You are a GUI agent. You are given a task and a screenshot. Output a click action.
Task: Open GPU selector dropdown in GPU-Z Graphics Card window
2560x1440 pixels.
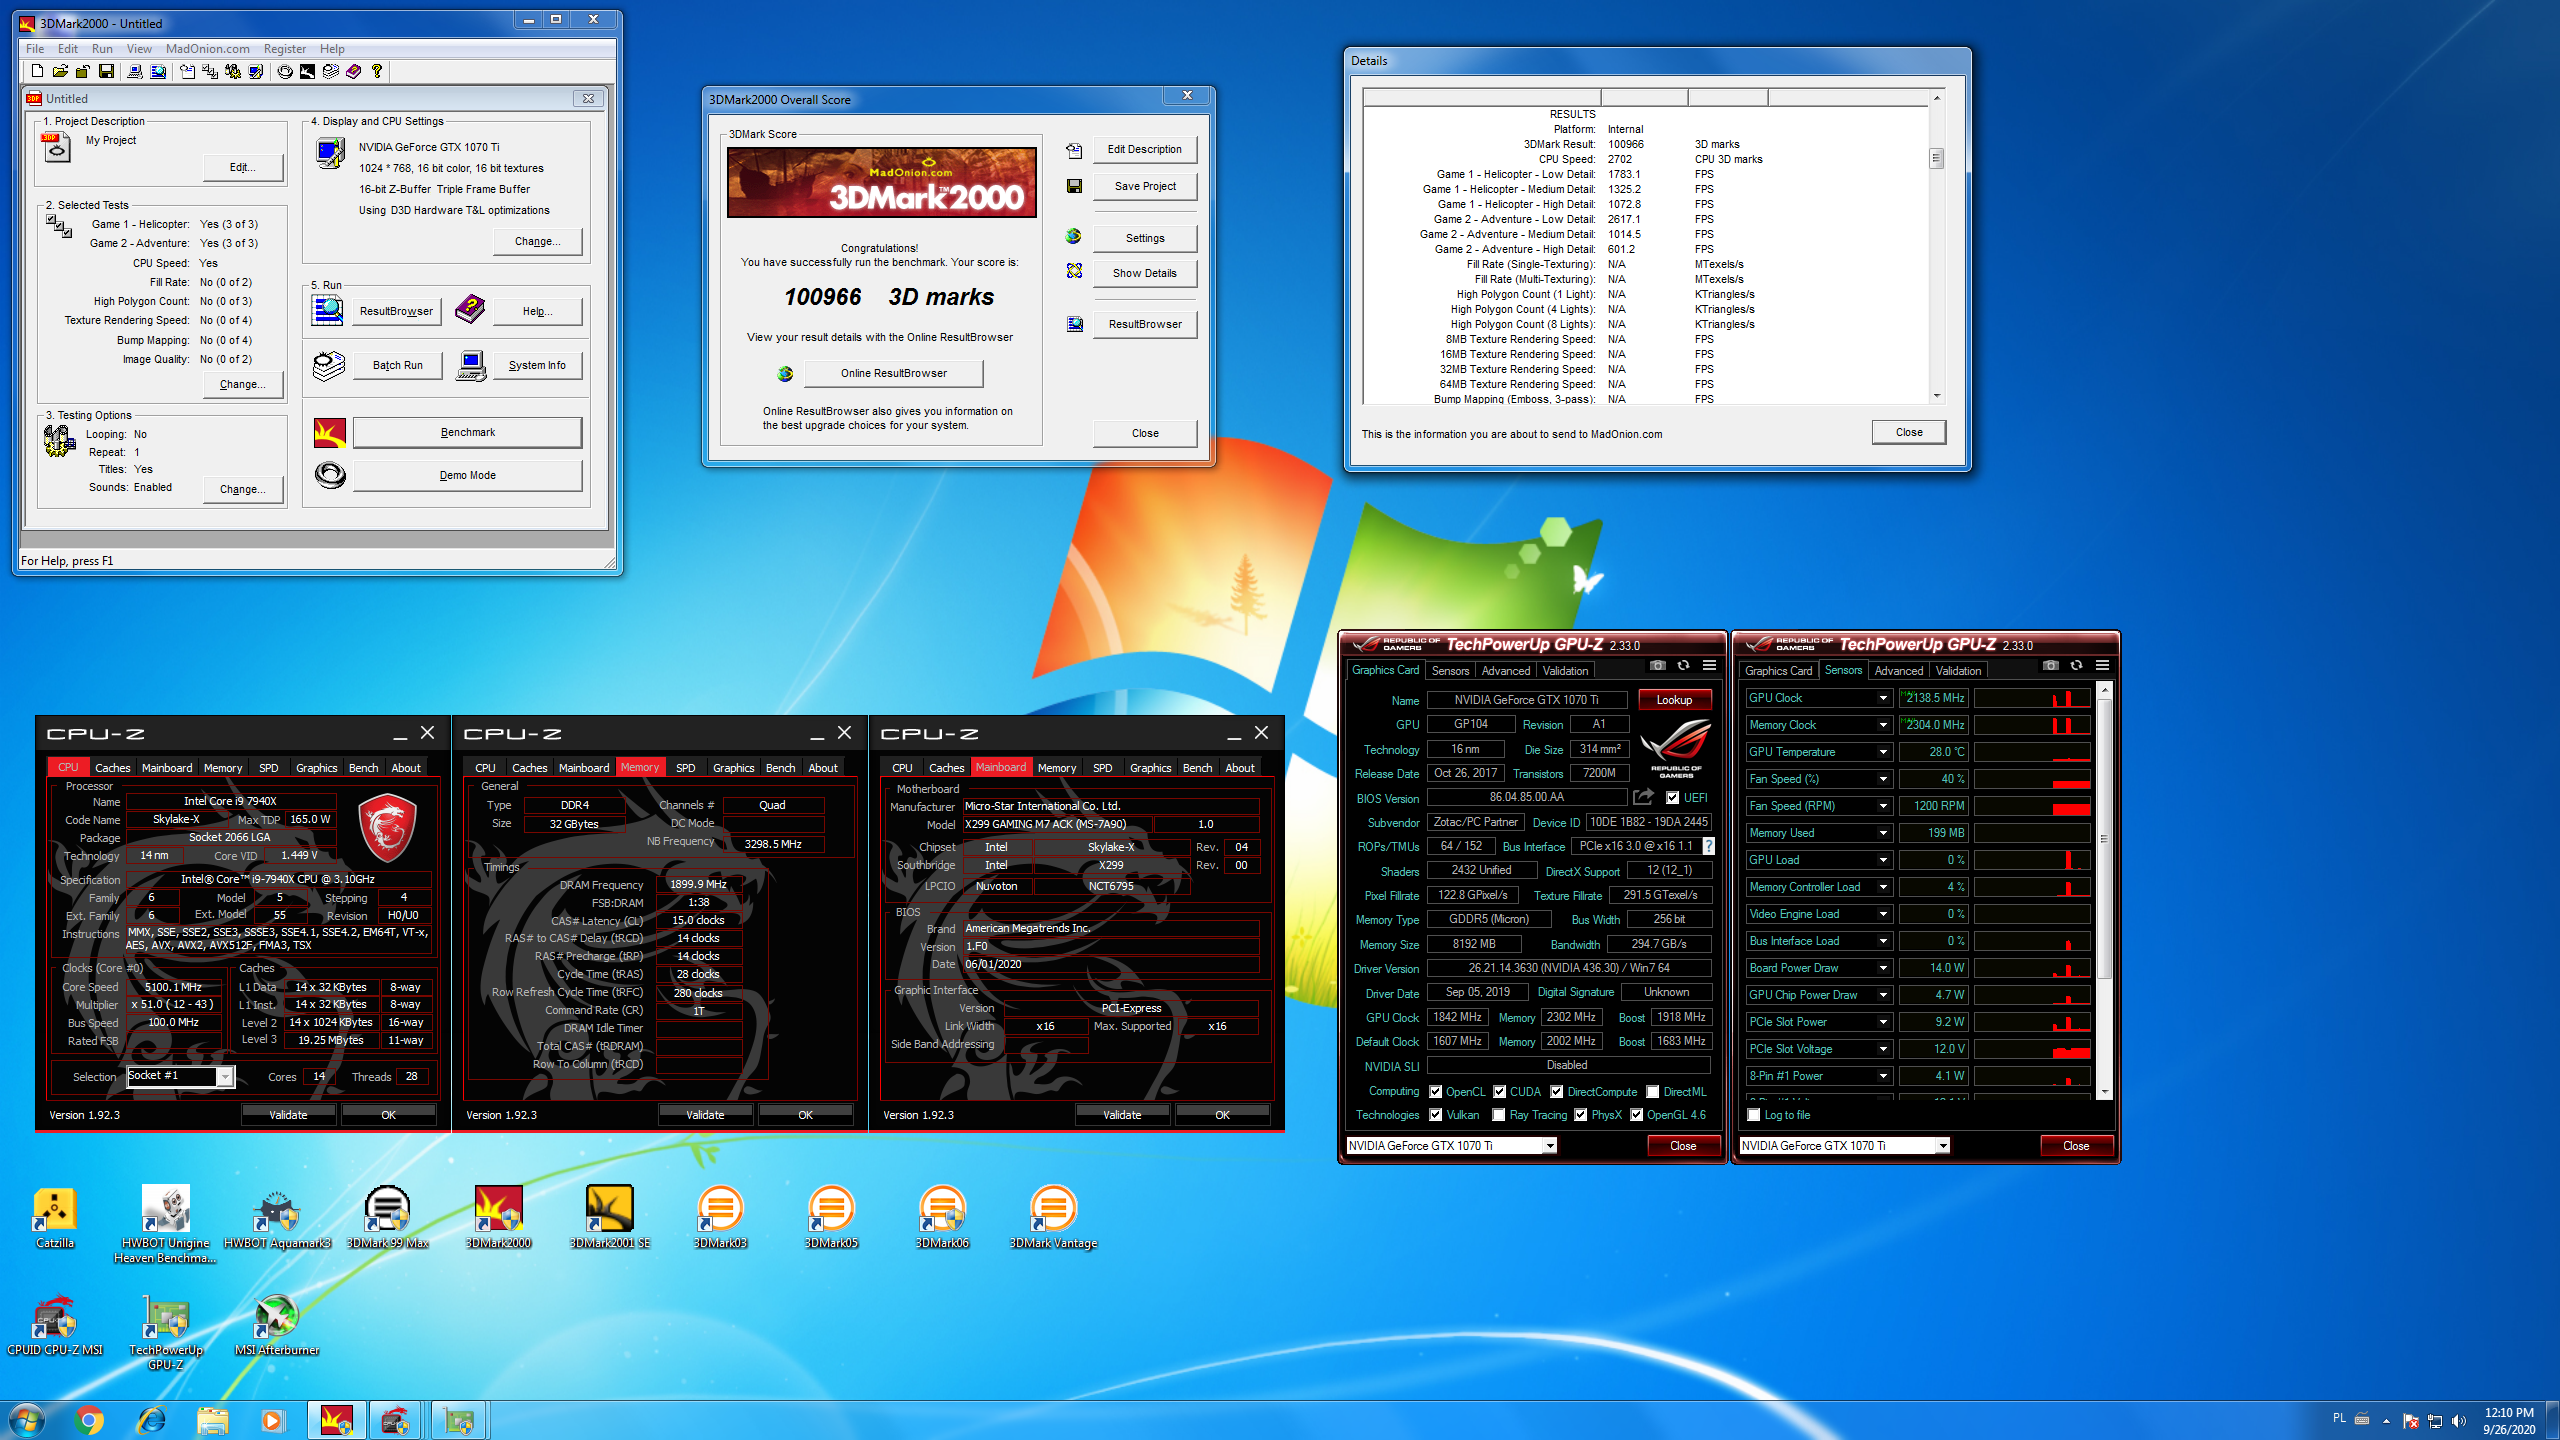[1549, 1146]
